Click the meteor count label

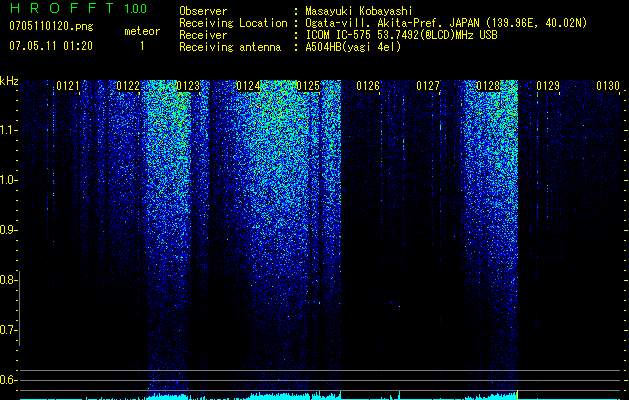point(142,31)
